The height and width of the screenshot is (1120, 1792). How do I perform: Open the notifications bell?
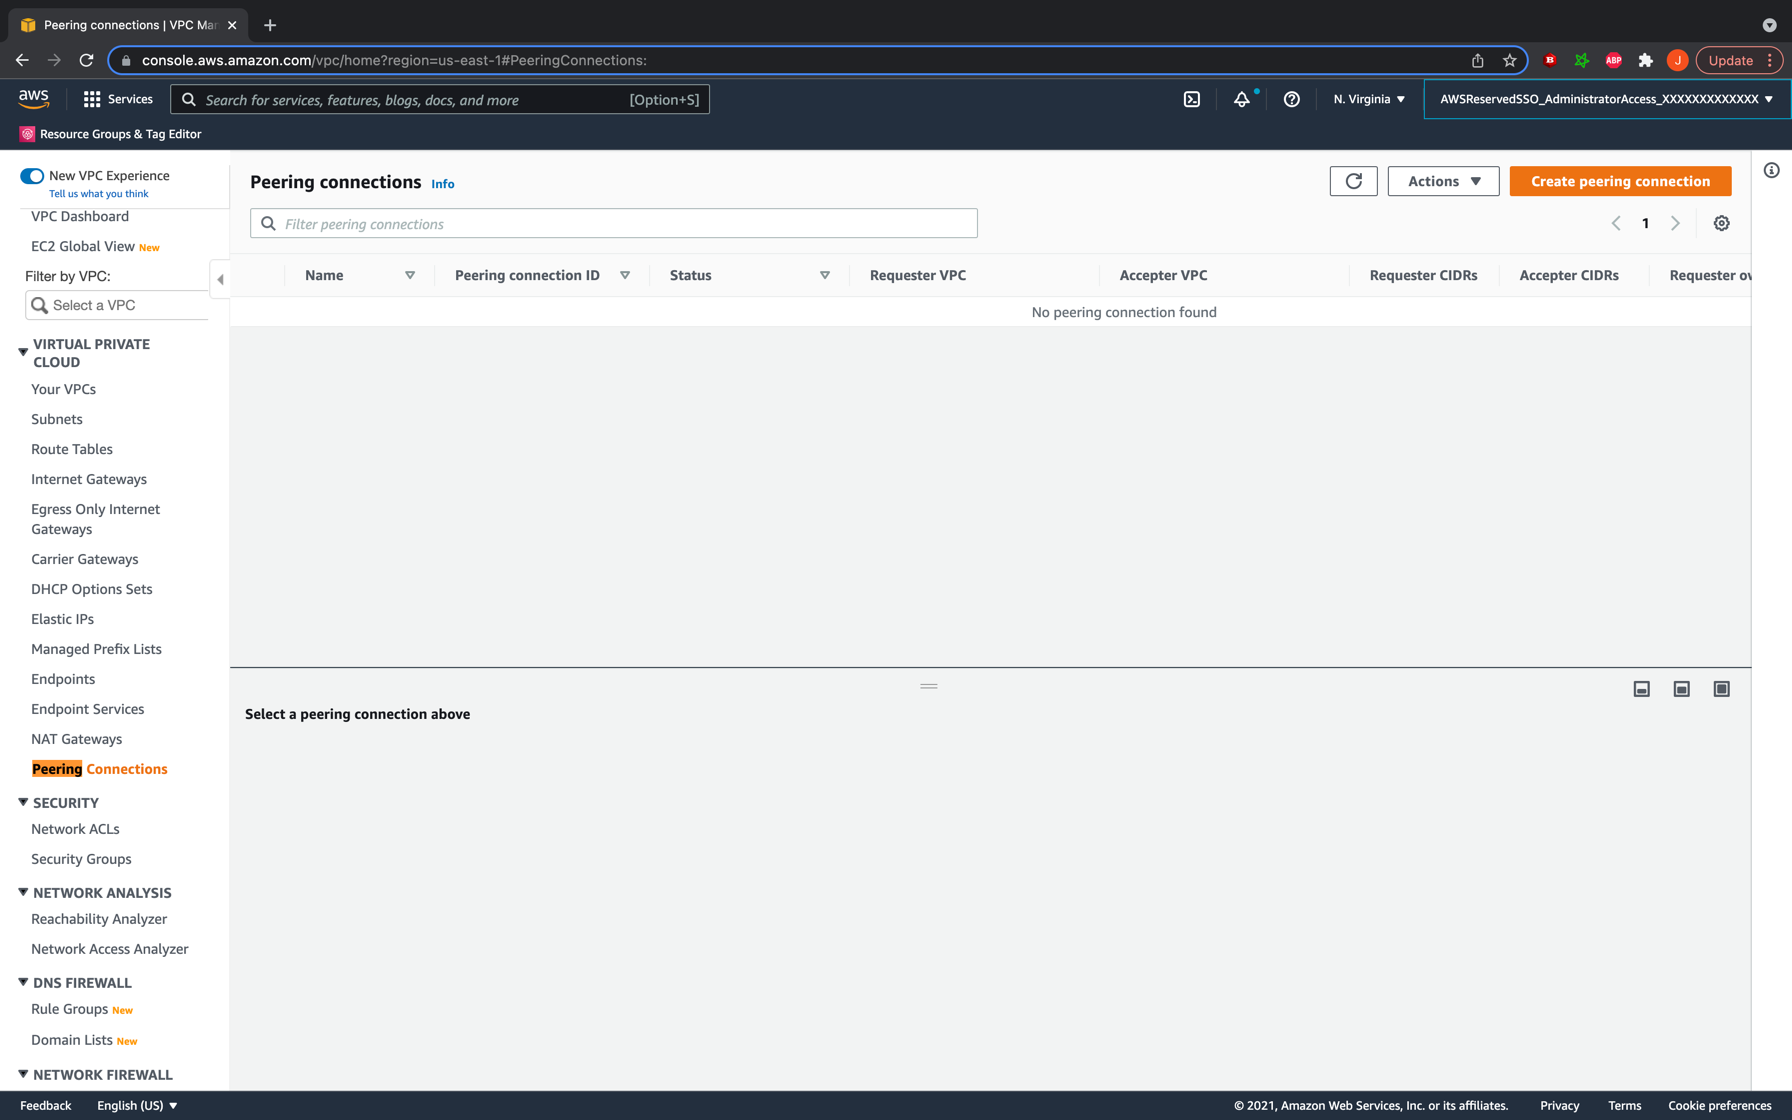point(1241,99)
